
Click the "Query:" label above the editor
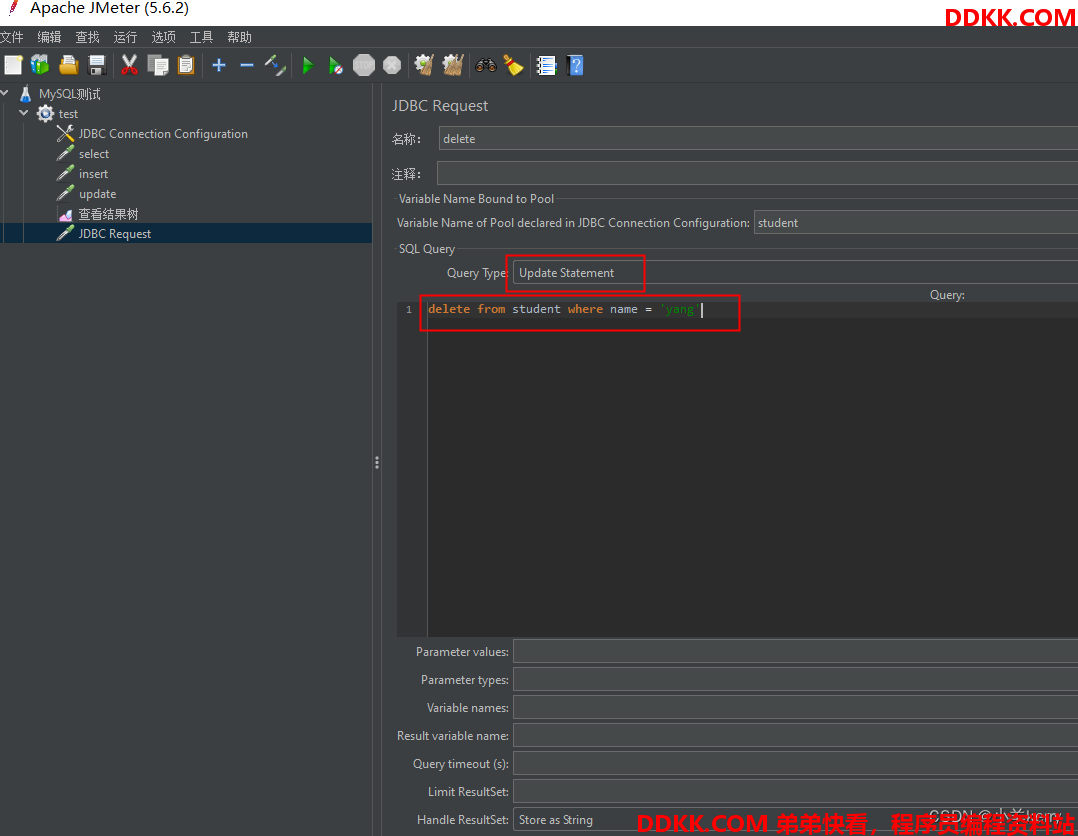point(947,295)
